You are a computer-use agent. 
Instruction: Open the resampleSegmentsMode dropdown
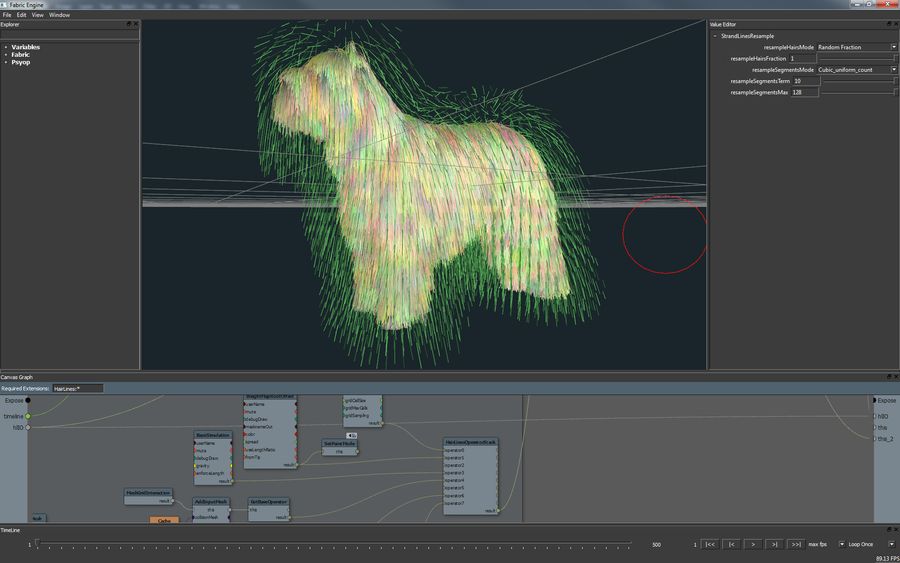857,70
